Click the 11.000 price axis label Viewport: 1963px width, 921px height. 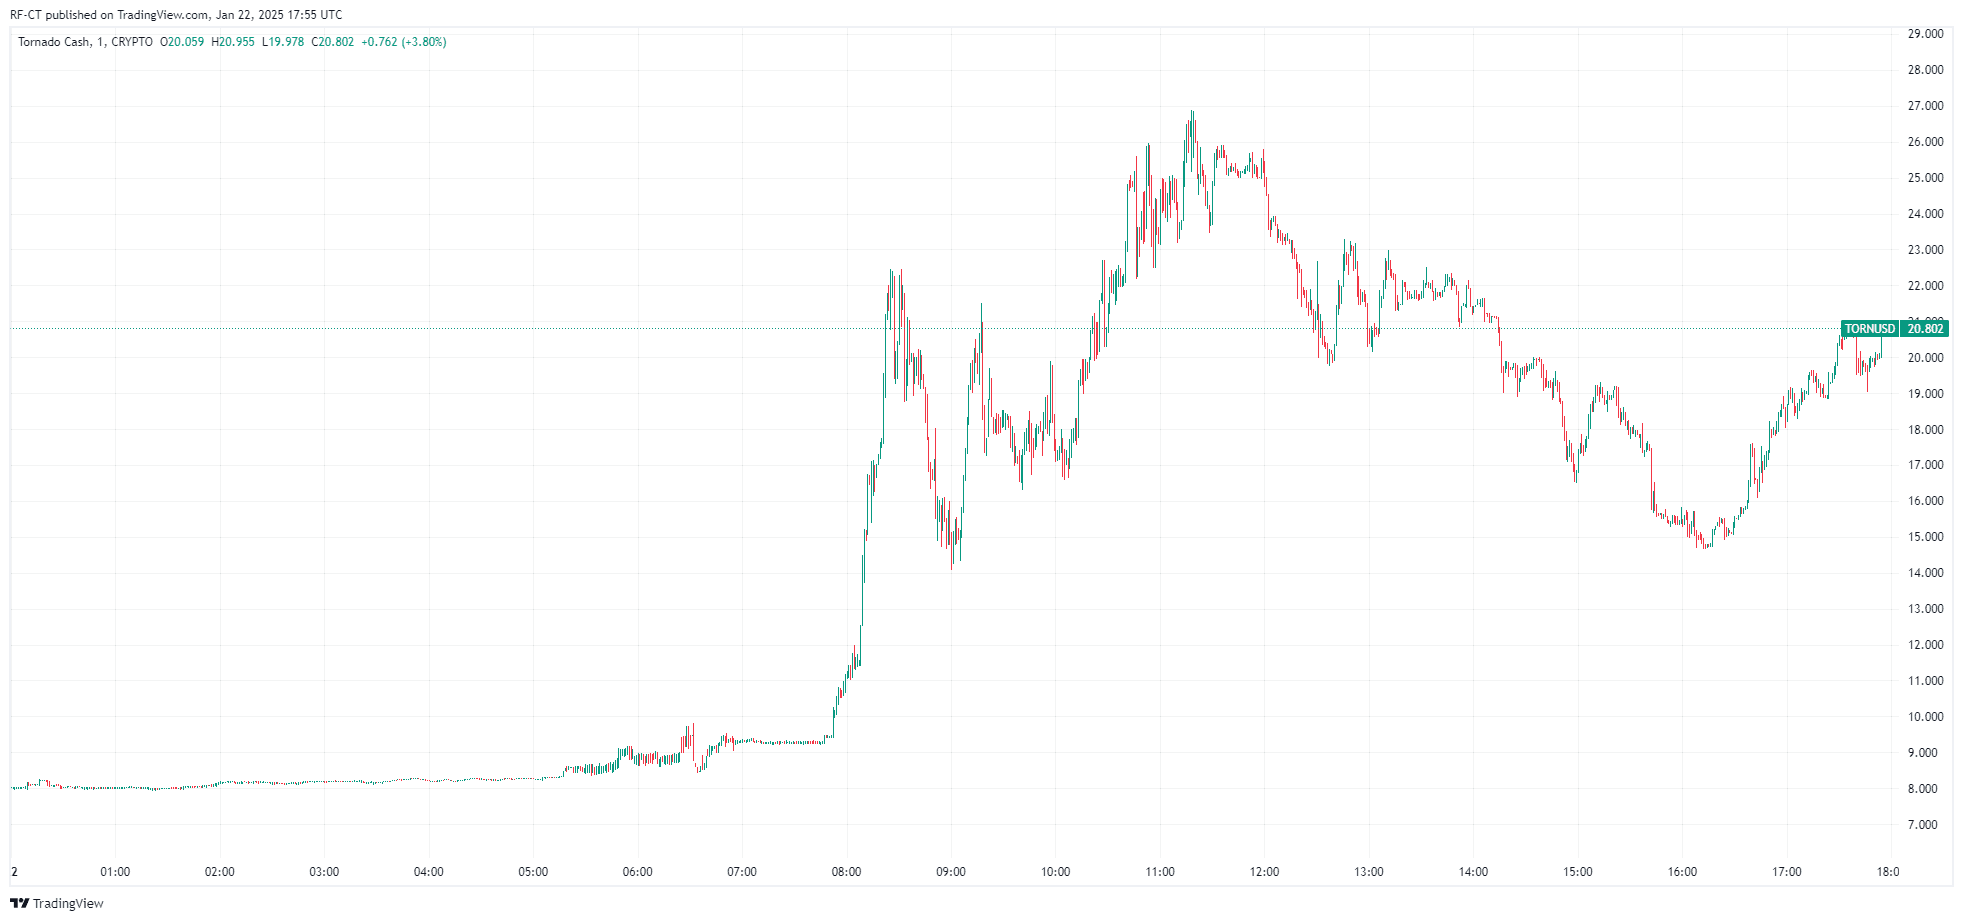point(1925,681)
